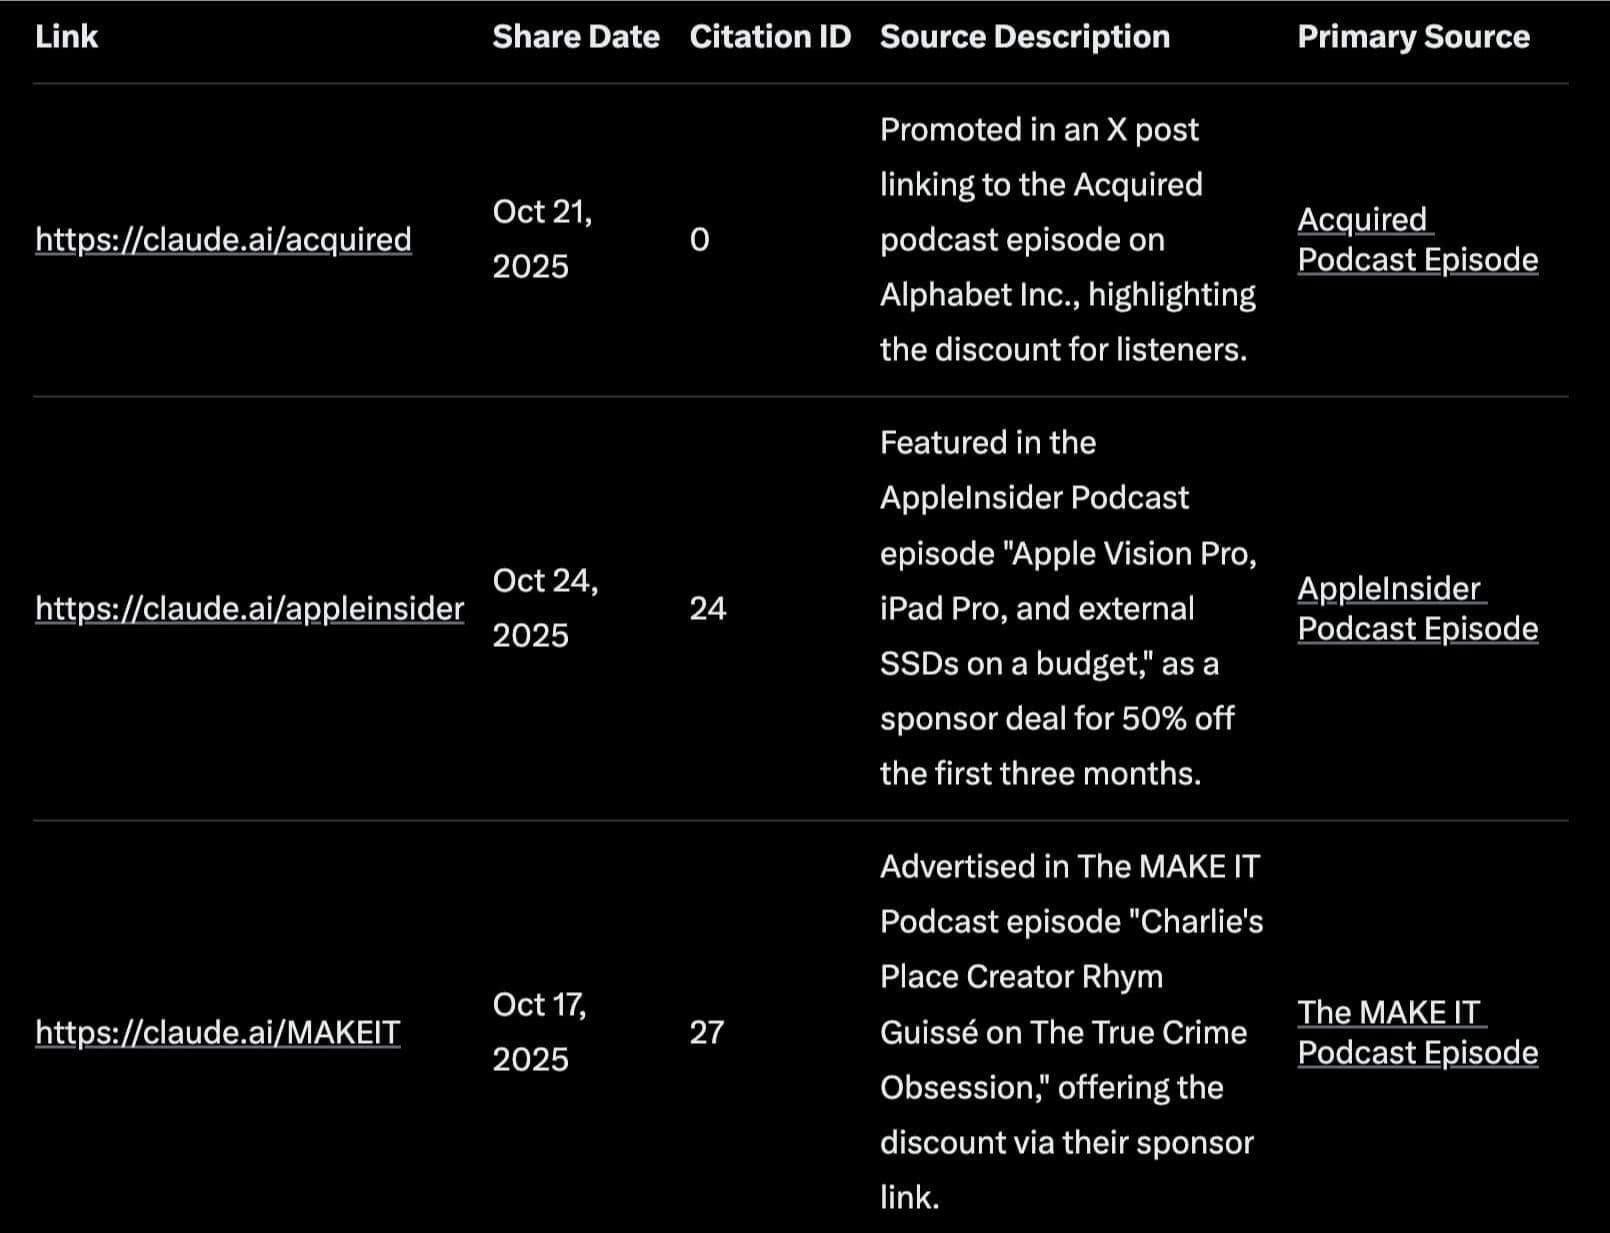The height and width of the screenshot is (1233, 1610).
Task: Open the claude.ai/acquired link
Action: tap(223, 240)
